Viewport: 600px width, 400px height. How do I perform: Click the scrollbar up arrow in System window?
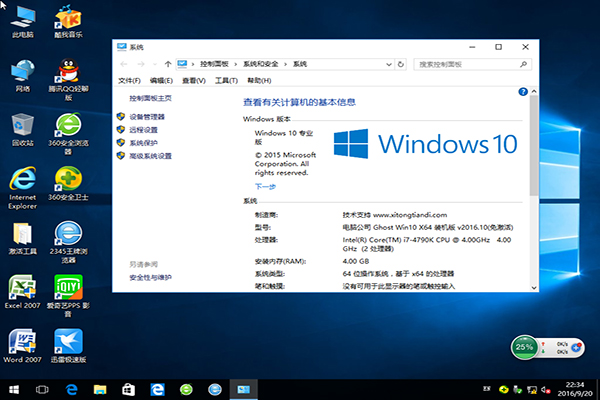(x=534, y=91)
